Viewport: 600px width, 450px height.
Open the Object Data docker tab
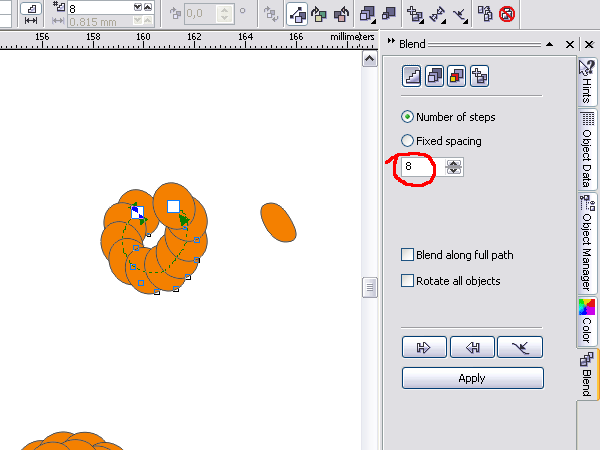coord(587,150)
